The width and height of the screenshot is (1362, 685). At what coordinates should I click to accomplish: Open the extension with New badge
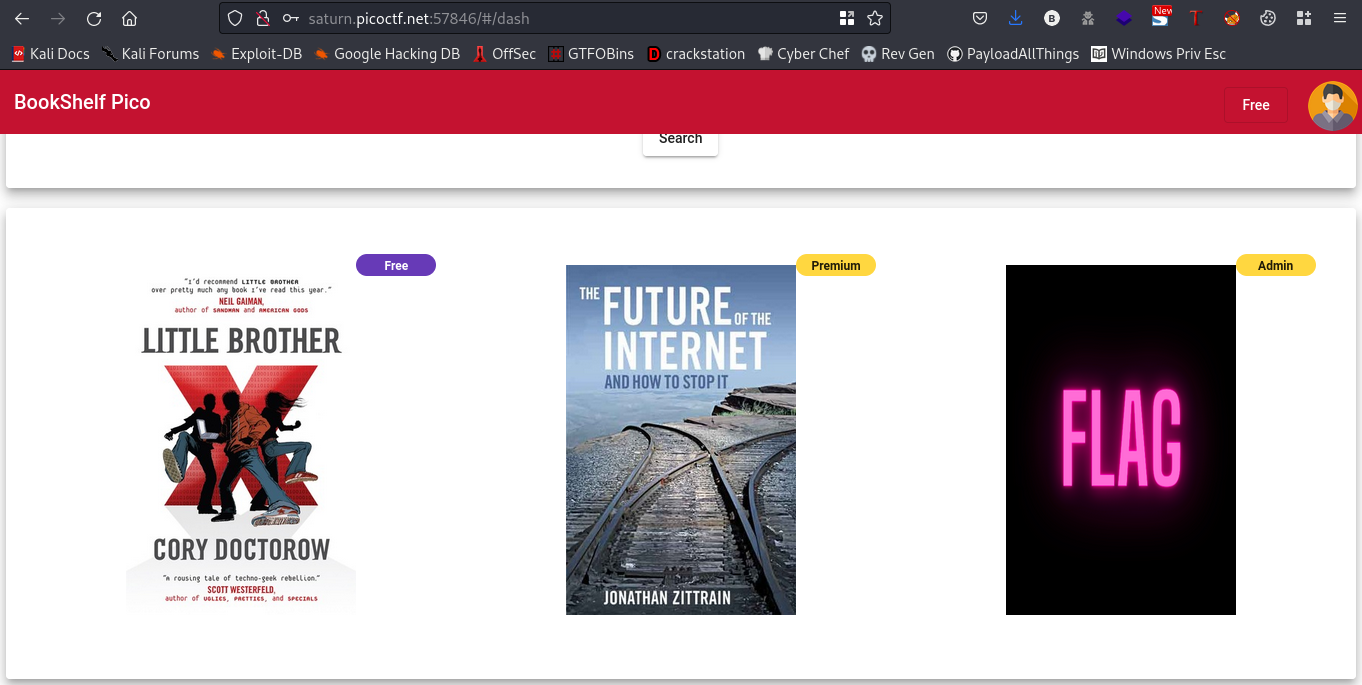click(1160, 16)
